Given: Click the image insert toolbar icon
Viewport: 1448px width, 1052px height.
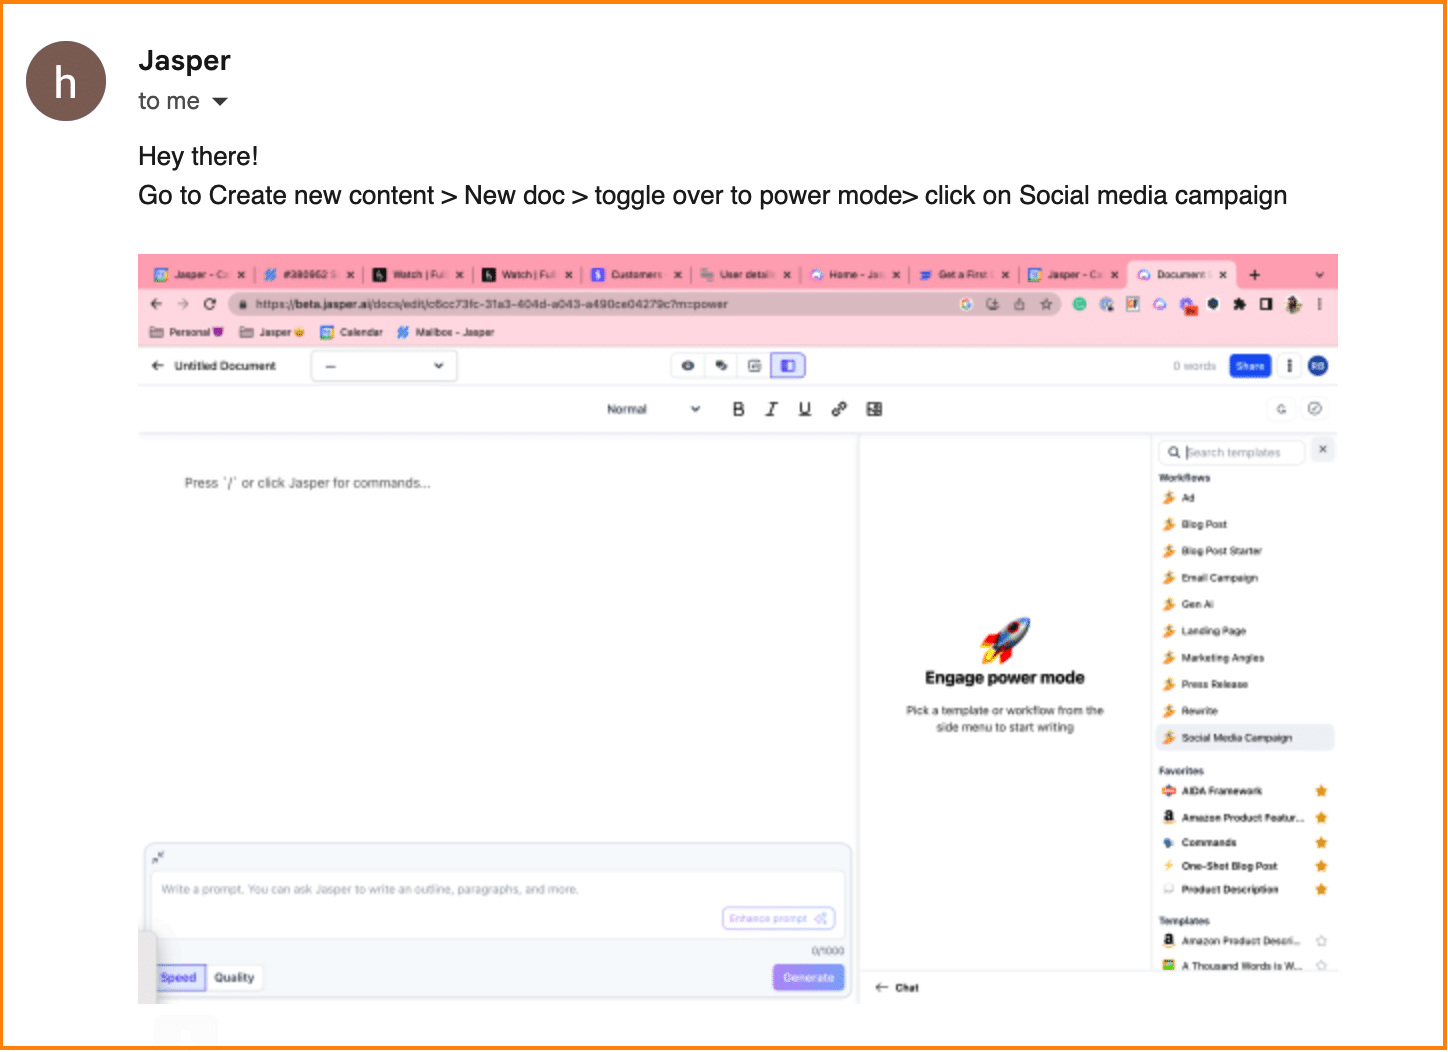Looking at the screenshot, I should (874, 409).
